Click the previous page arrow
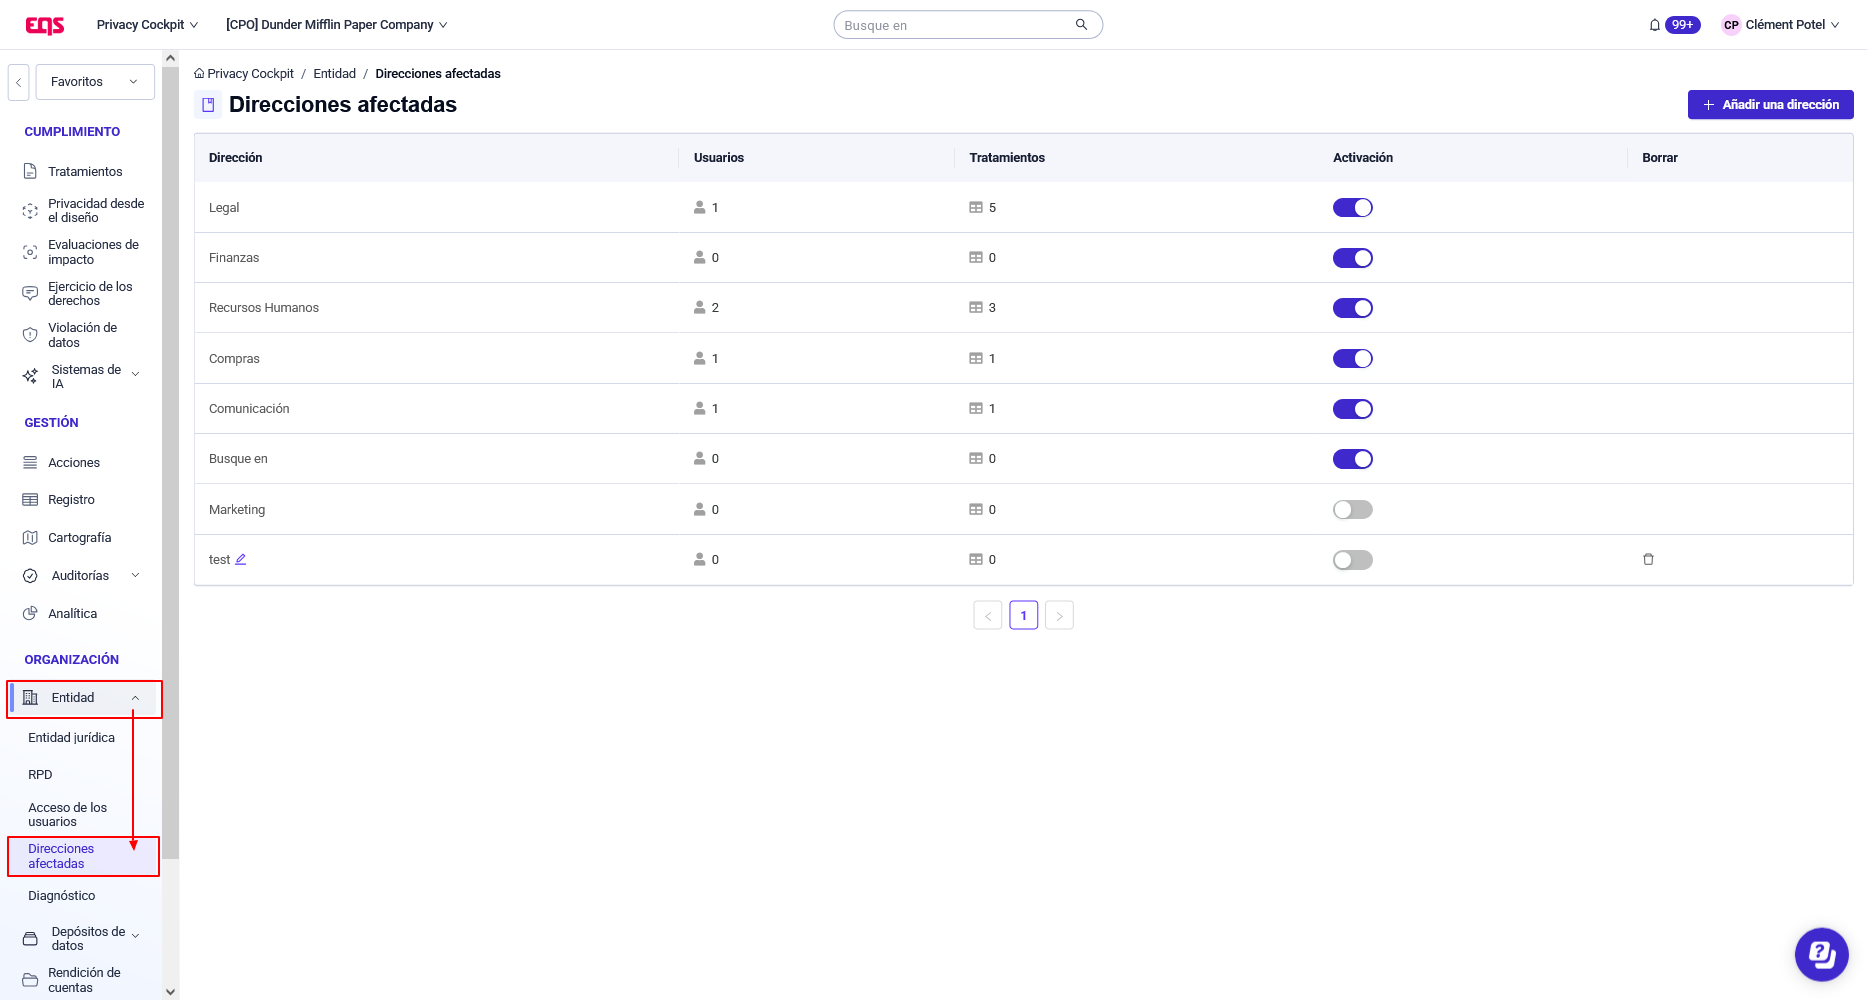Screen dimensions: 1867x1000 coord(987,615)
